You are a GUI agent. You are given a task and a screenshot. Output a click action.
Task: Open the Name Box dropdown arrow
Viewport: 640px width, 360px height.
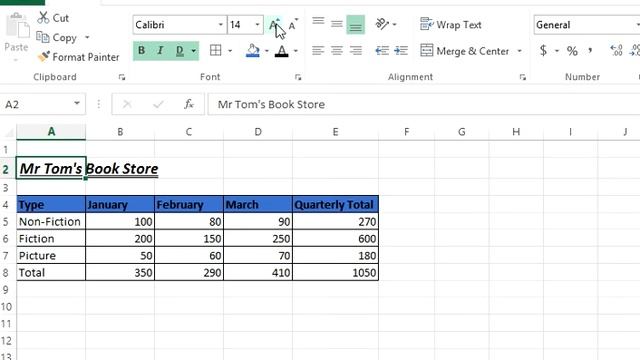click(x=77, y=104)
